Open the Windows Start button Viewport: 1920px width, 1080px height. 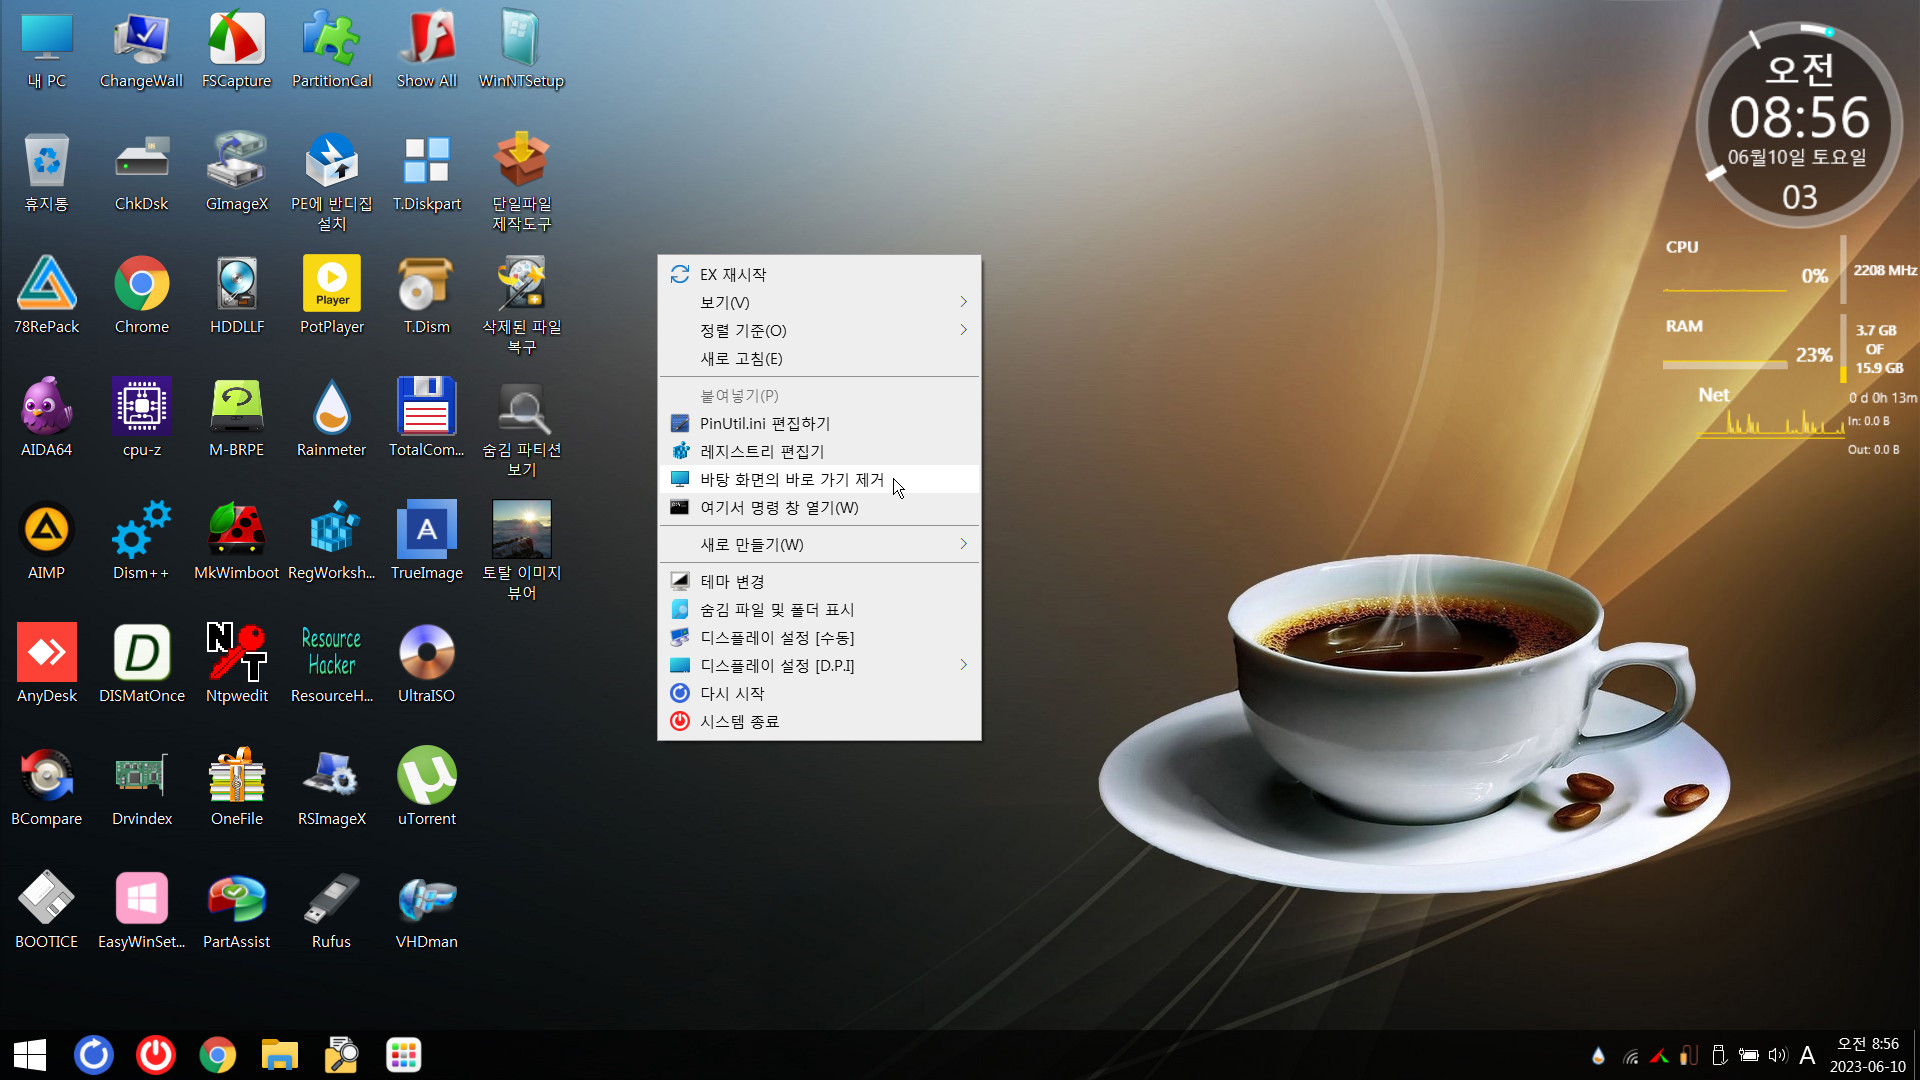click(x=30, y=1055)
